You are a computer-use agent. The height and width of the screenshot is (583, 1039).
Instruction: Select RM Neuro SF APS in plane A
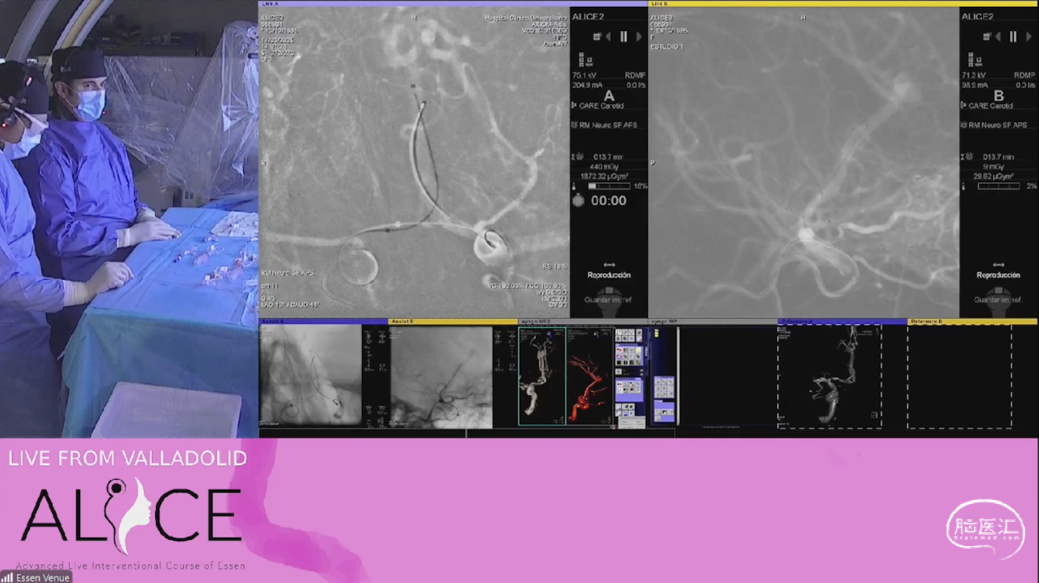coord(608,125)
